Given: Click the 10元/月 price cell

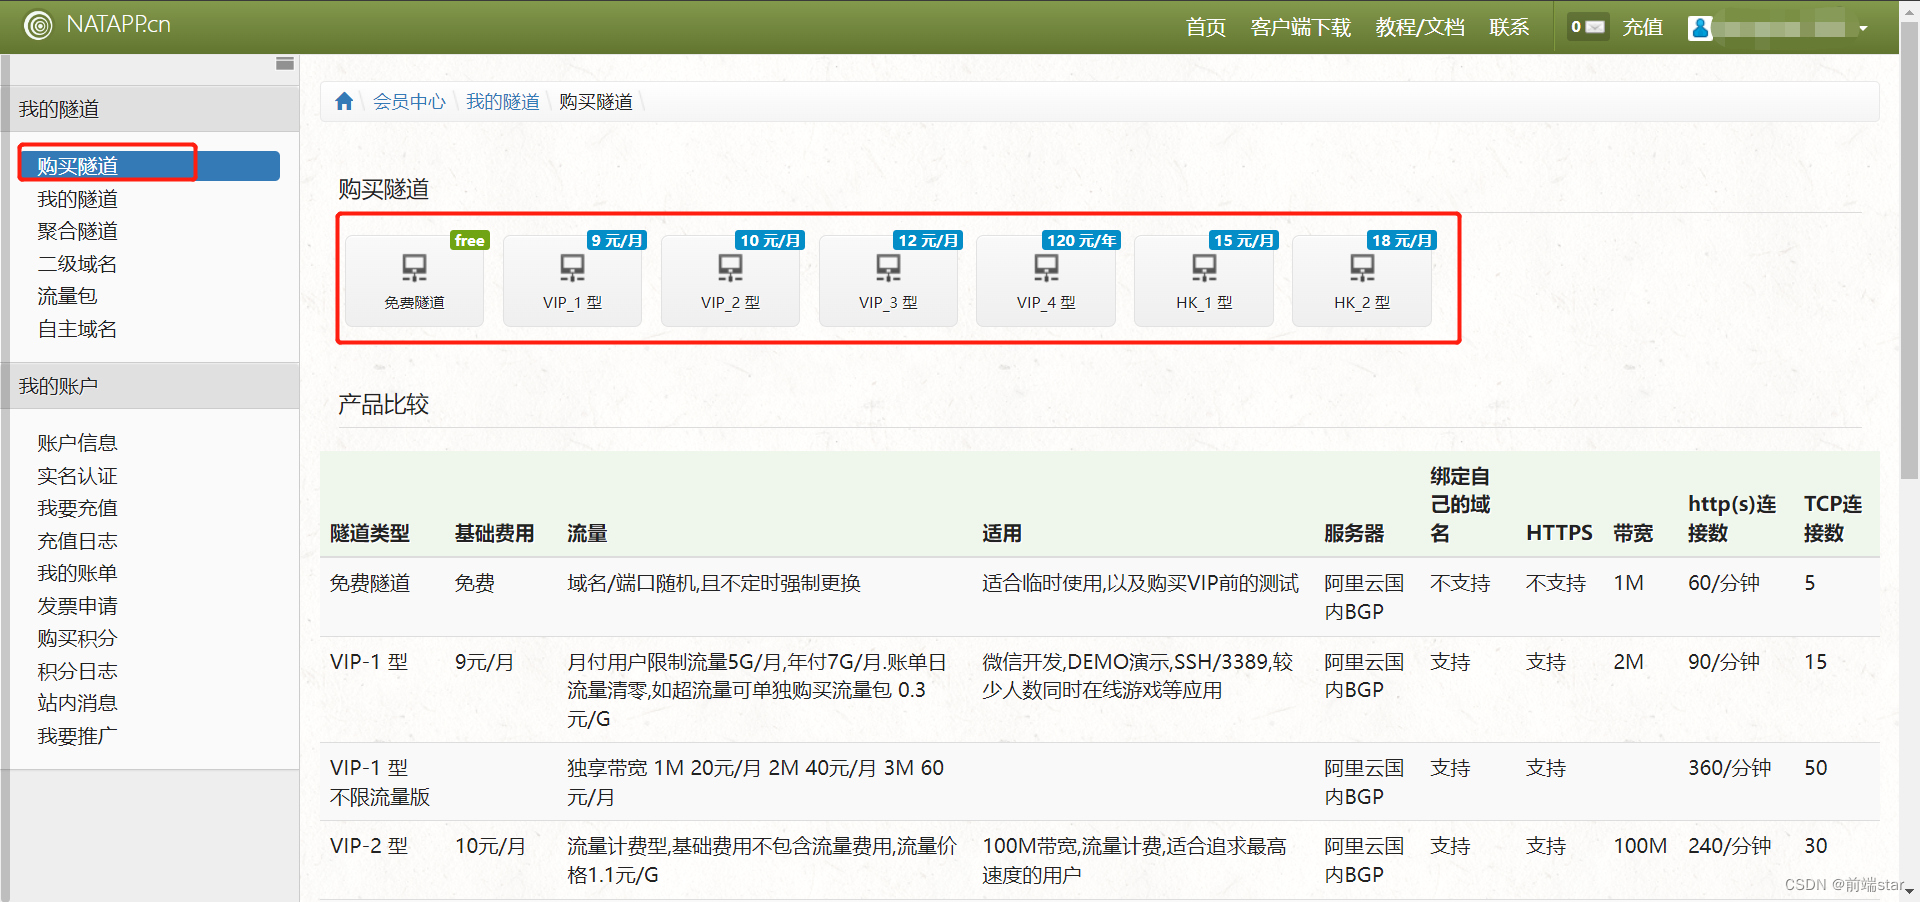Looking at the screenshot, I should tap(490, 846).
